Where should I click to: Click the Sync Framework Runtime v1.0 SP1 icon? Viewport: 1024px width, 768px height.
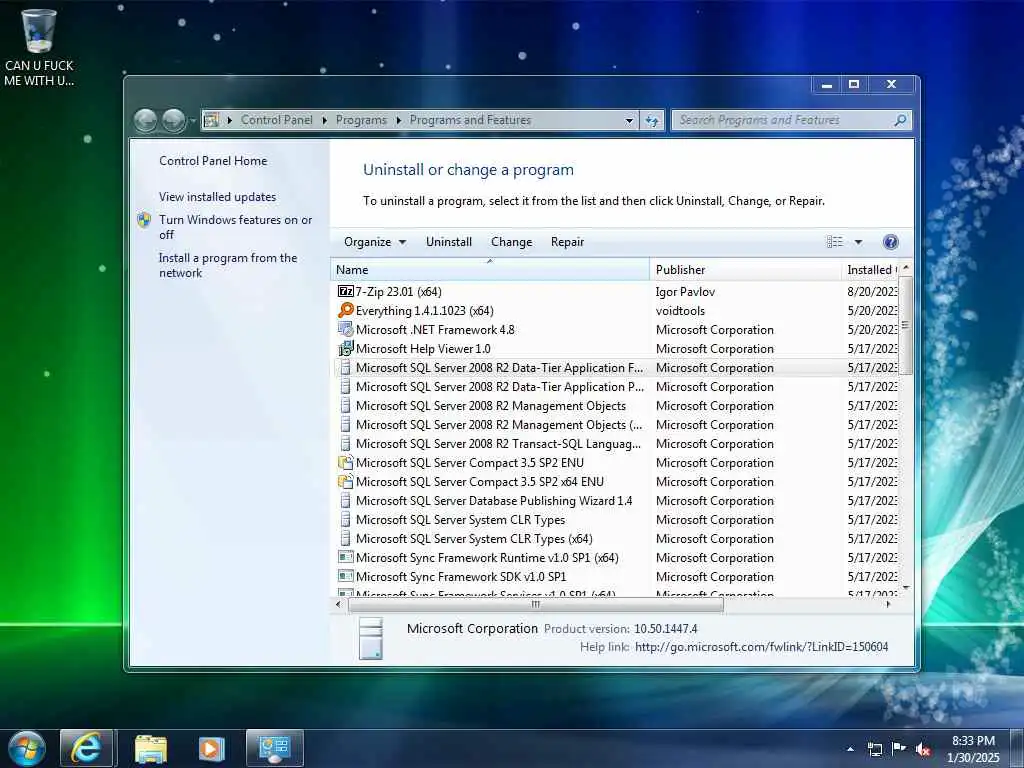tap(345, 557)
